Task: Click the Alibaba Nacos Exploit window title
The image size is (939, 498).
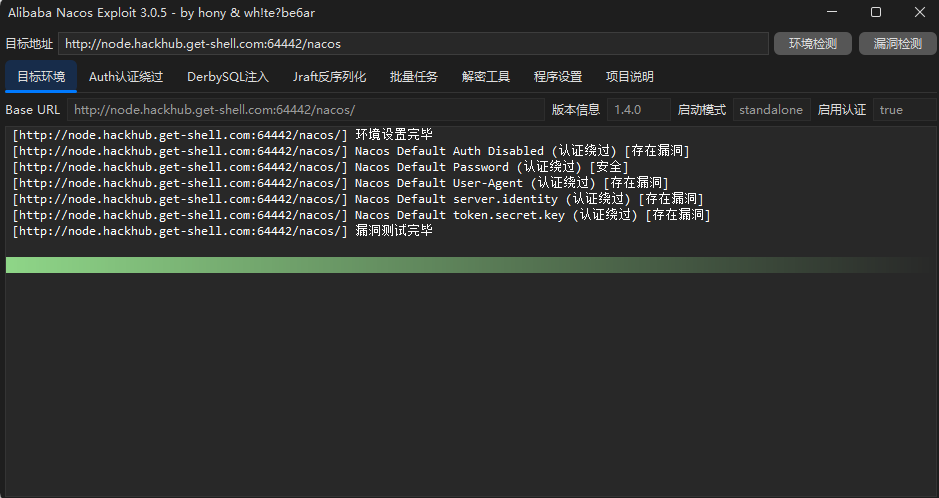Action: click(161, 13)
